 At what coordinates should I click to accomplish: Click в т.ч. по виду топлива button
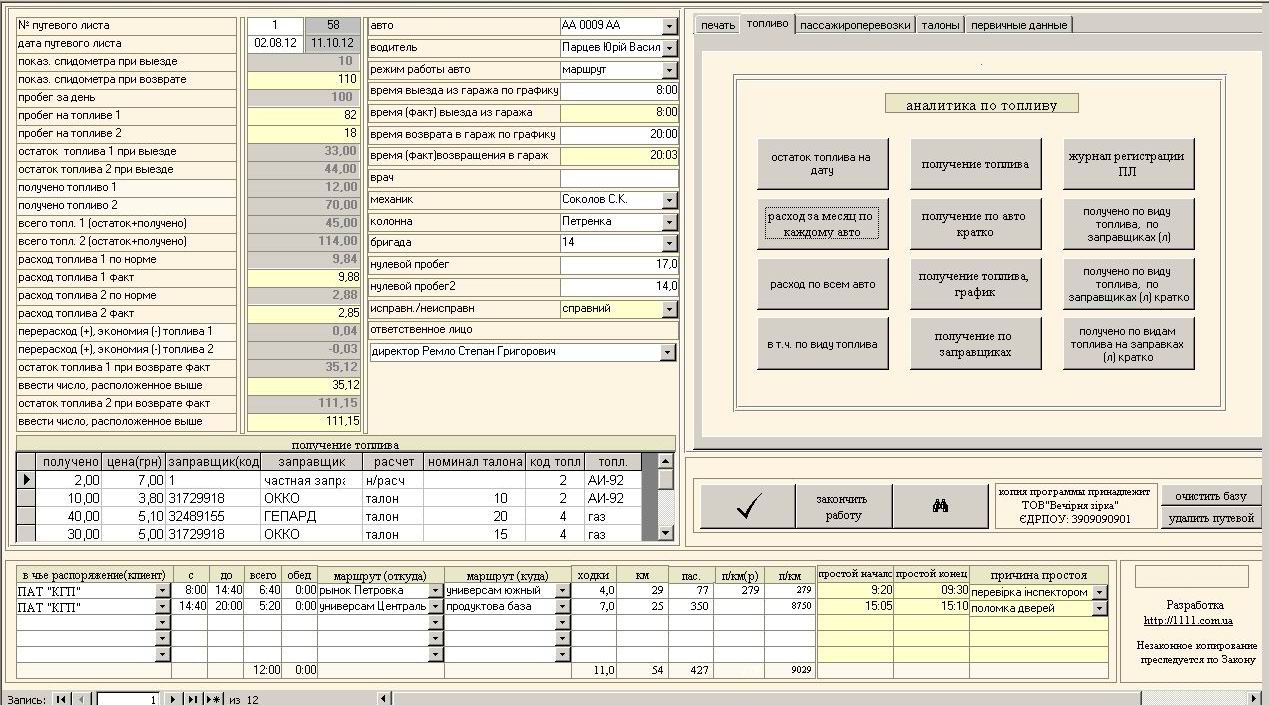[822, 344]
